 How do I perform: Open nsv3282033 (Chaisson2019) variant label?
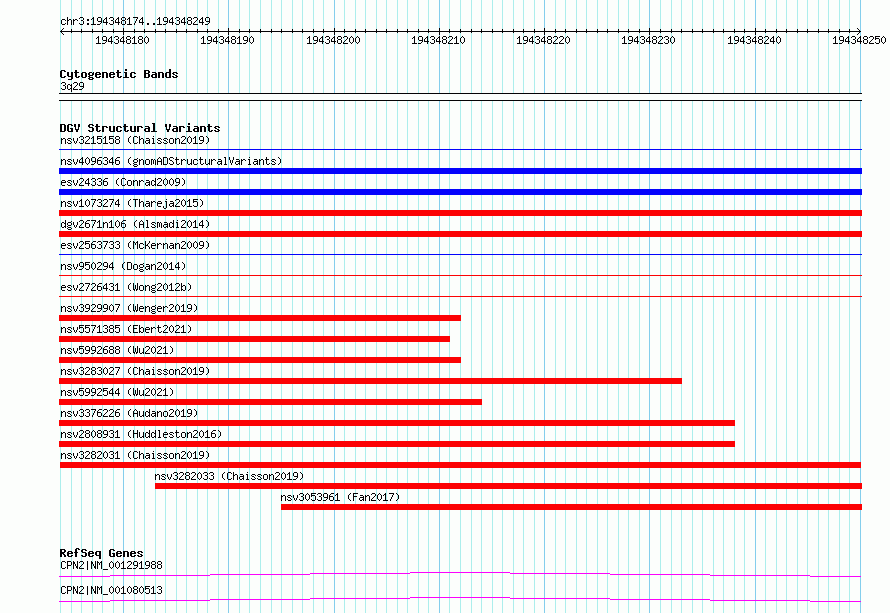click(229, 476)
